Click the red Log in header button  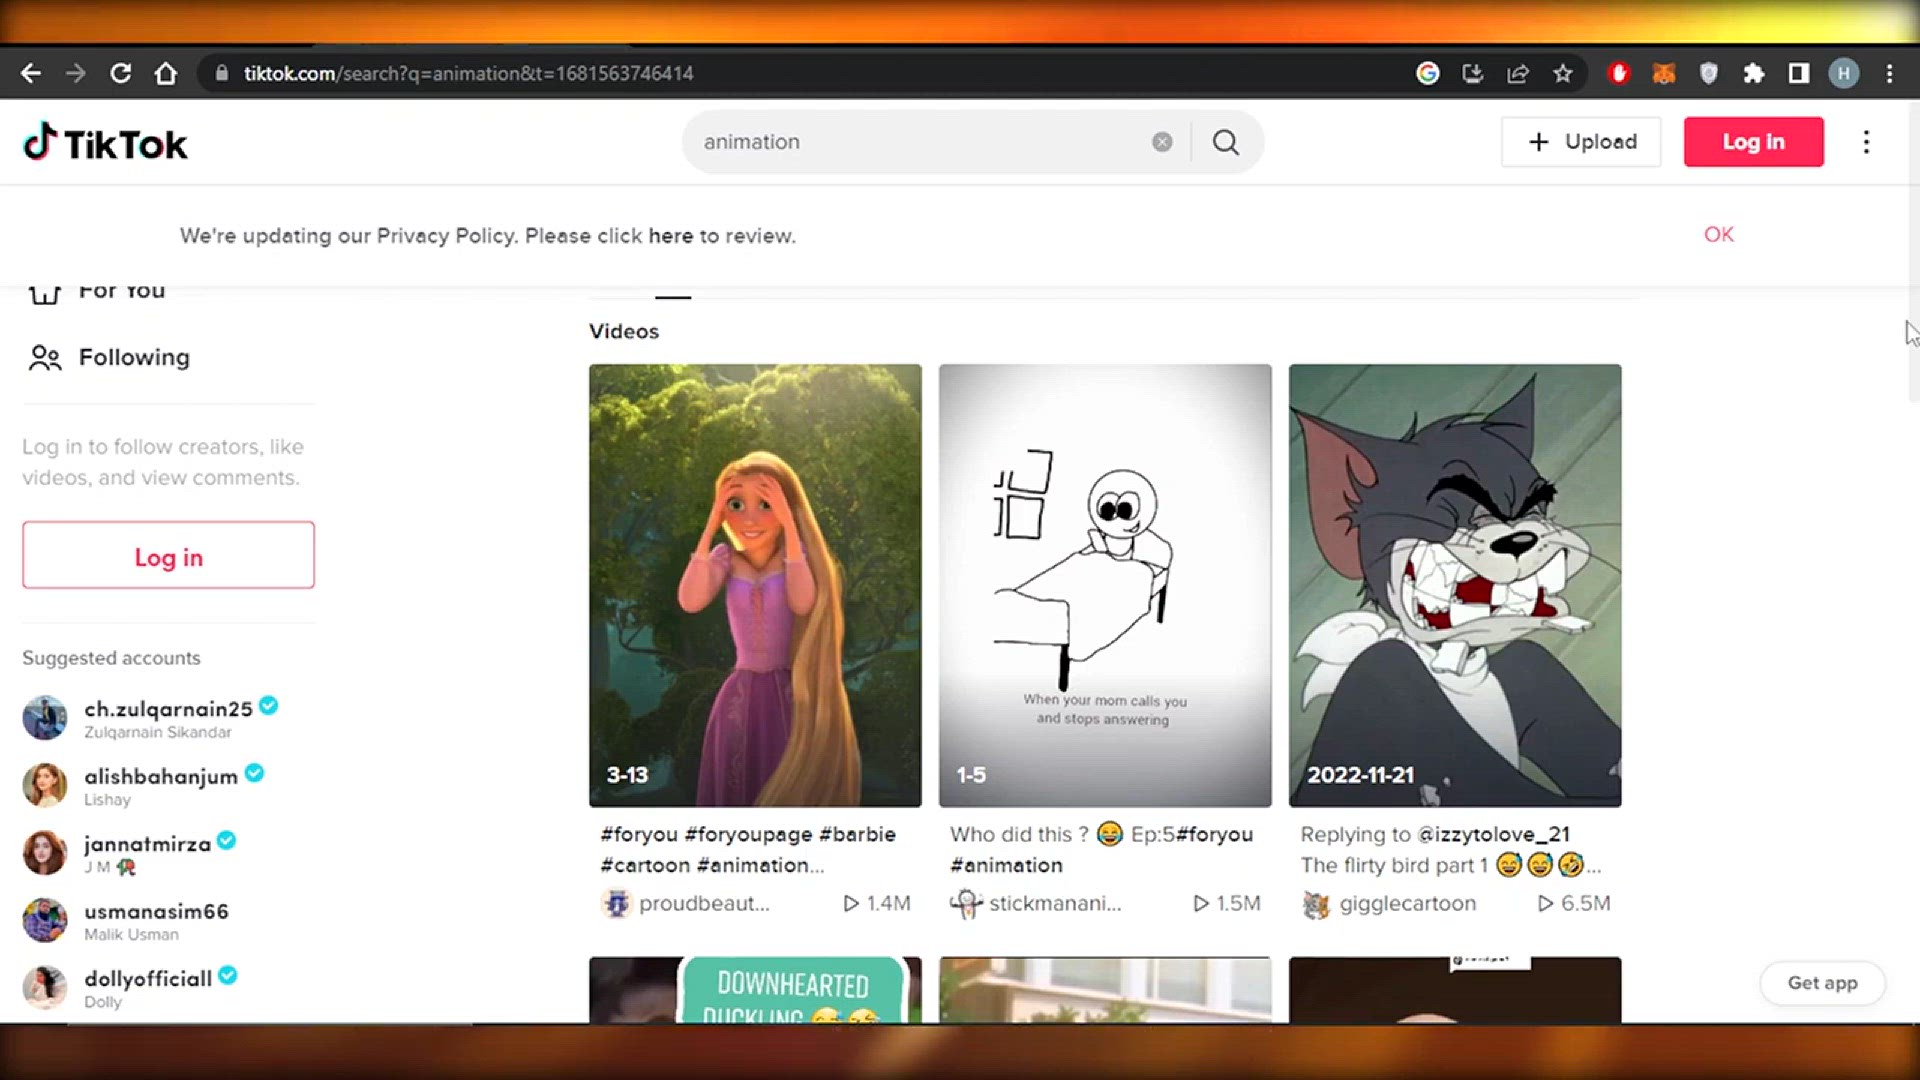click(1753, 142)
